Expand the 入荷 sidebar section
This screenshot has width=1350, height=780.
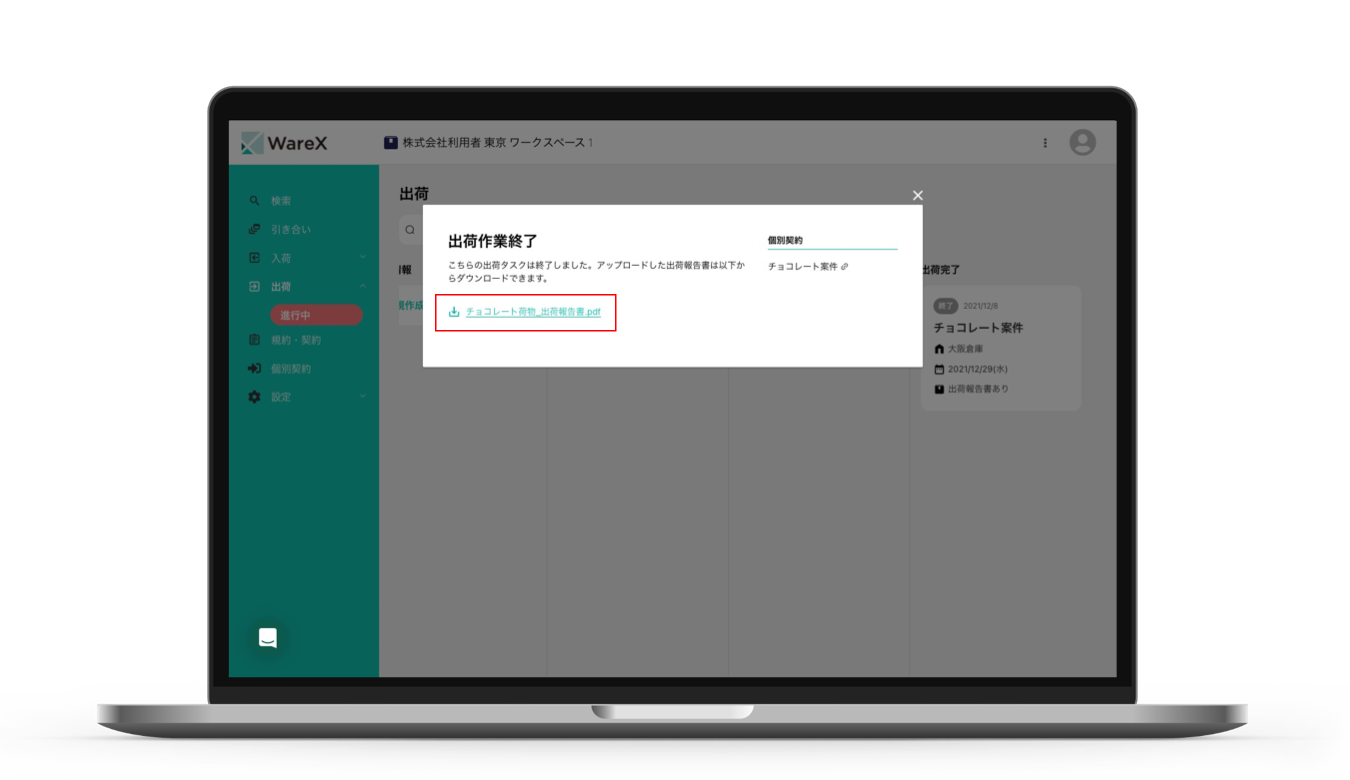click(x=362, y=258)
